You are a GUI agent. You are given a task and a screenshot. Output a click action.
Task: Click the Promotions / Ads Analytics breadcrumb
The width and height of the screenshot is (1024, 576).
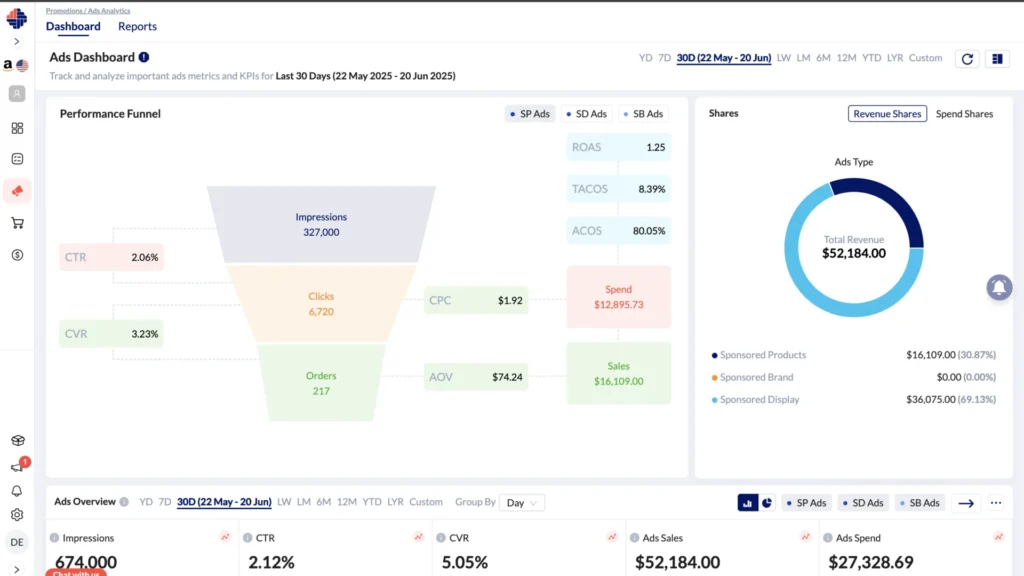[x=88, y=10]
